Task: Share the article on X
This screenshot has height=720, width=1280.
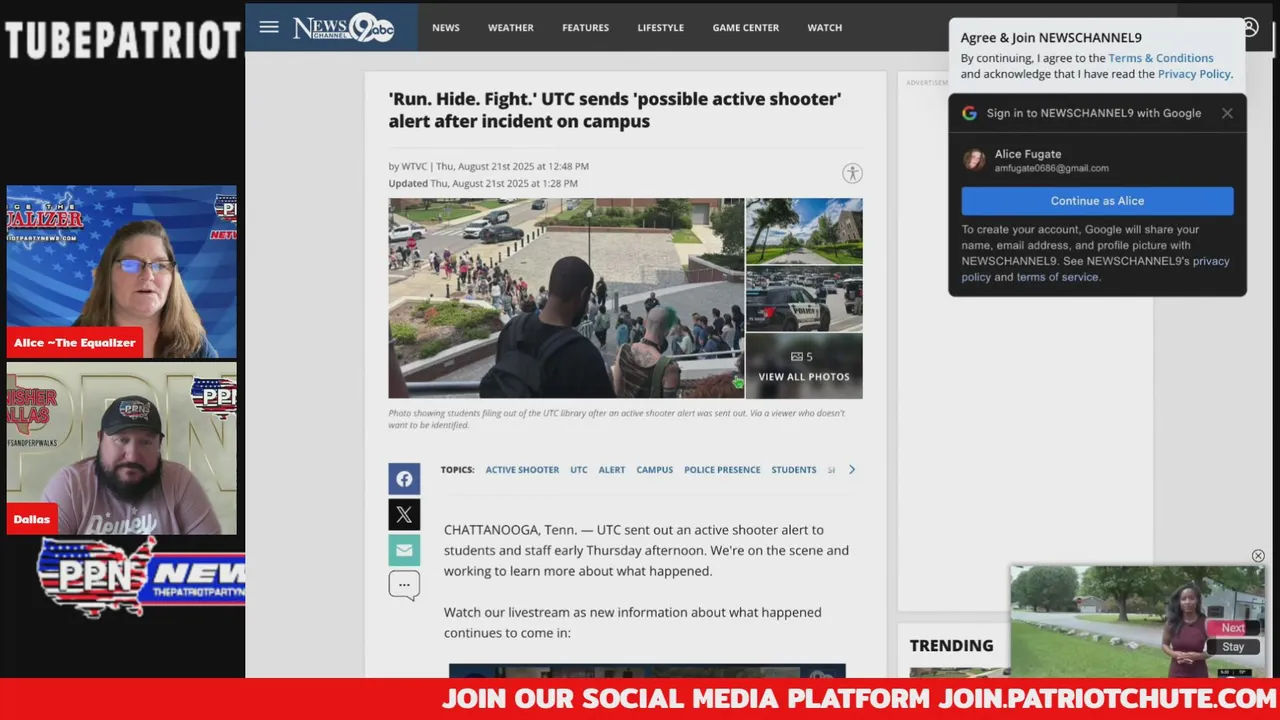Action: pos(404,515)
